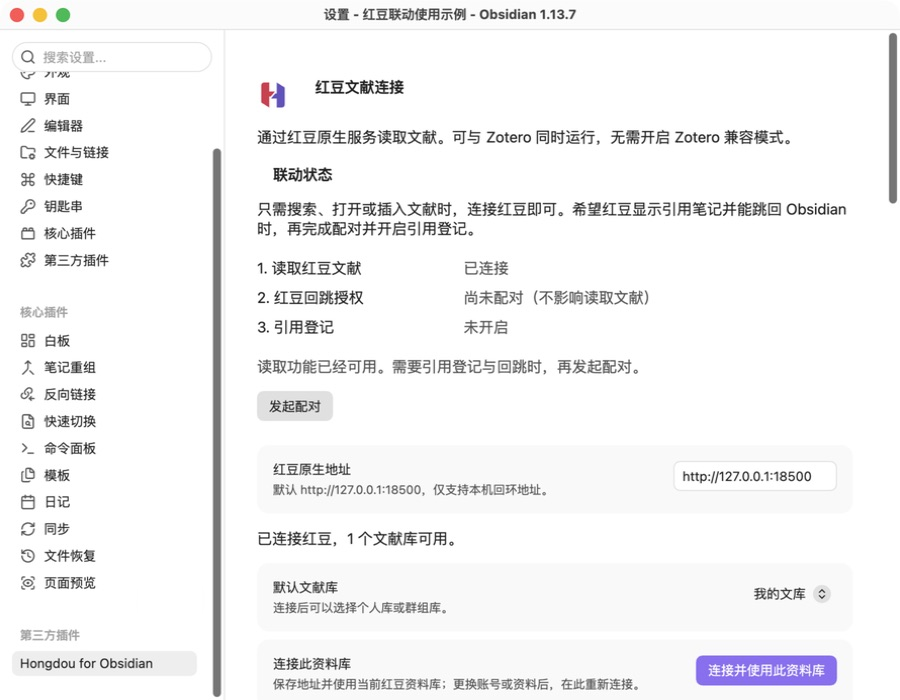
Task: Open the 界面 settings tab
Action: (x=104, y=99)
